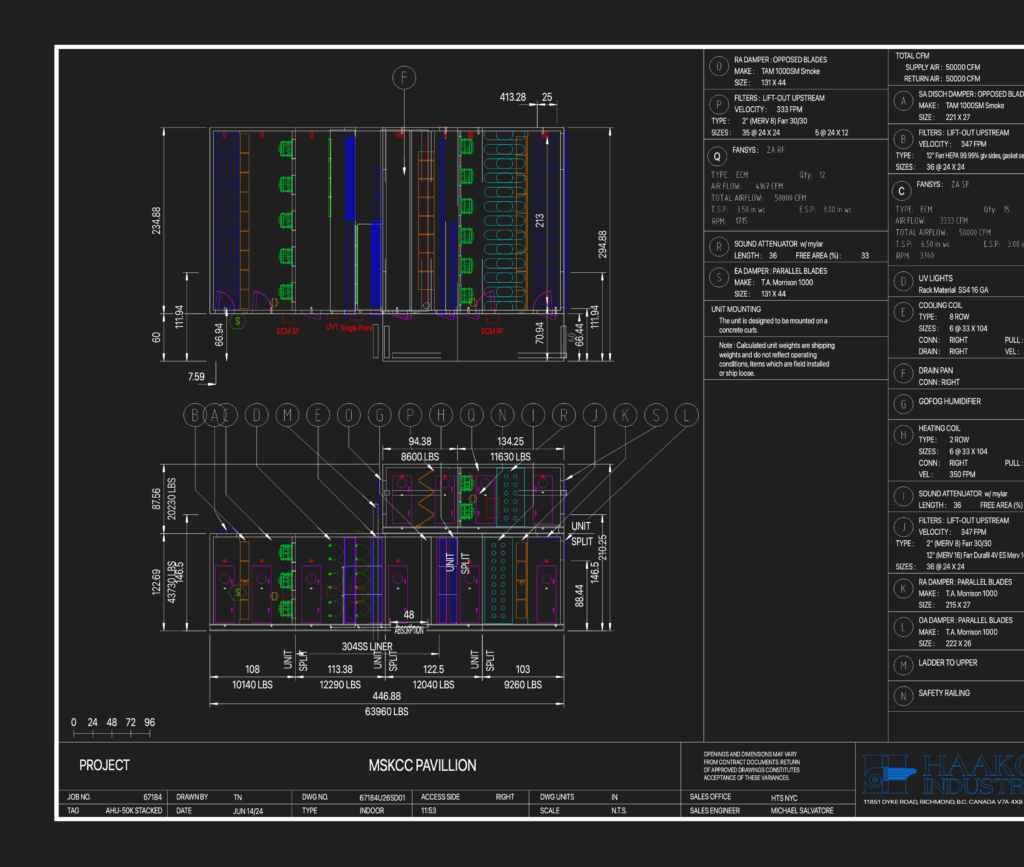Click the 12290 LBS section weight

[340, 685]
